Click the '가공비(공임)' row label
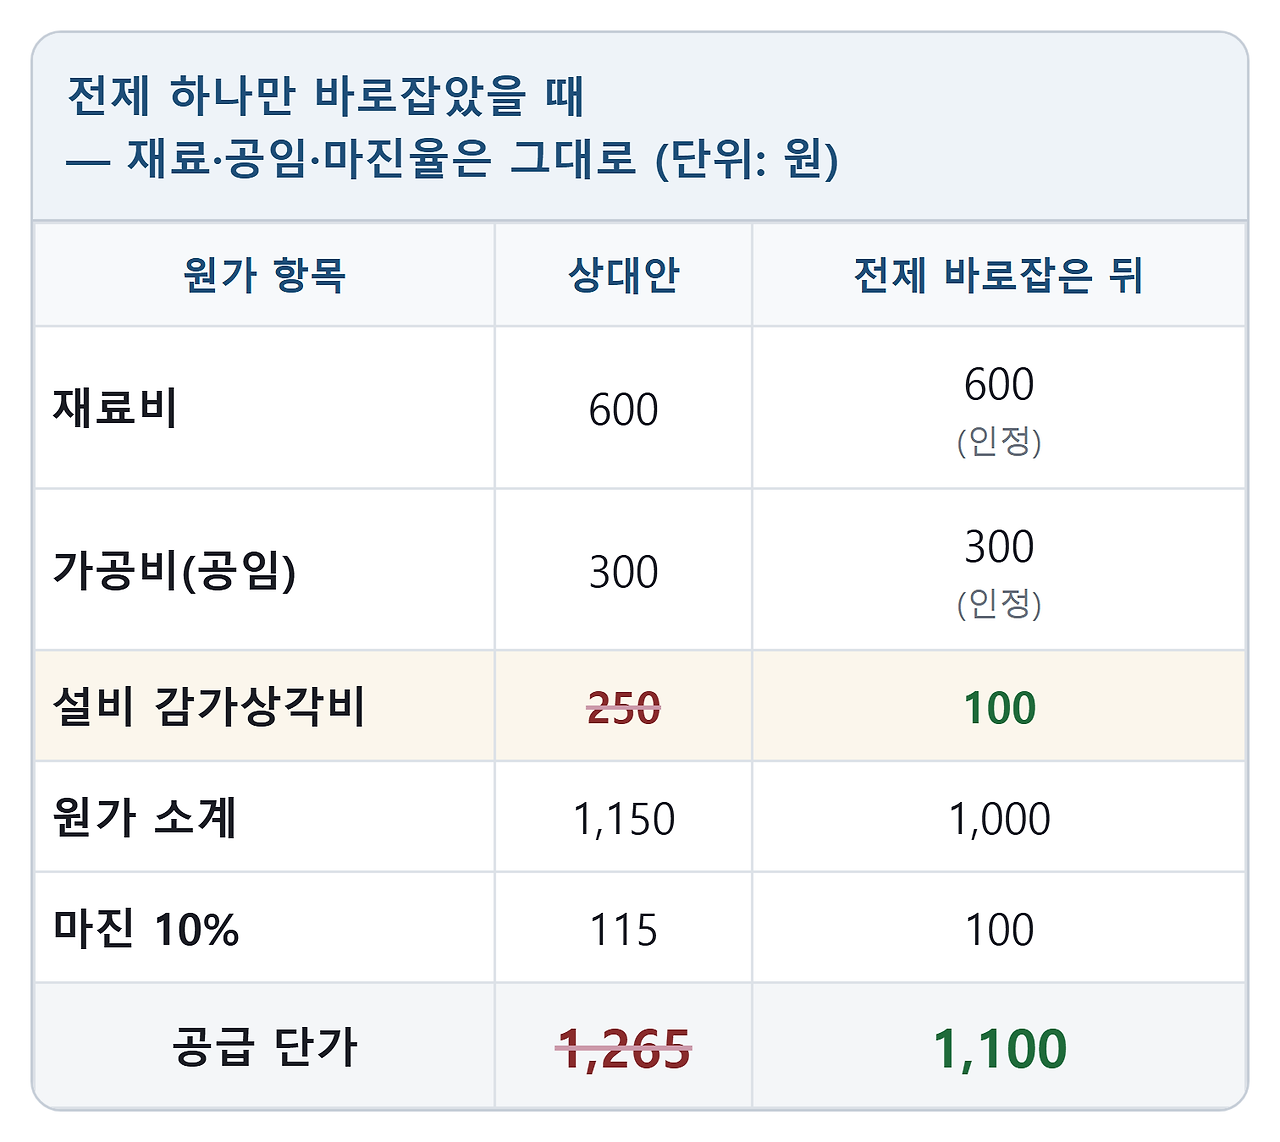The image size is (1280, 1142). coord(174,571)
